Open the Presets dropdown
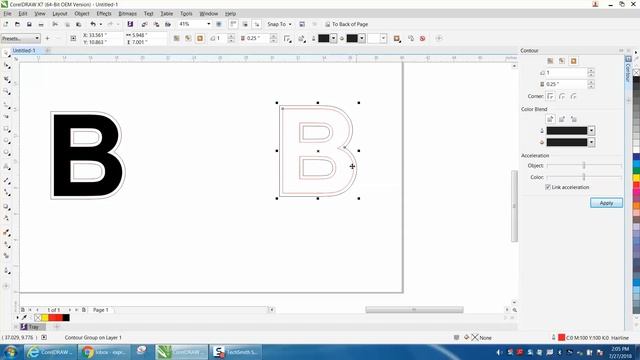The height and width of the screenshot is (360, 640). click(x=20, y=38)
